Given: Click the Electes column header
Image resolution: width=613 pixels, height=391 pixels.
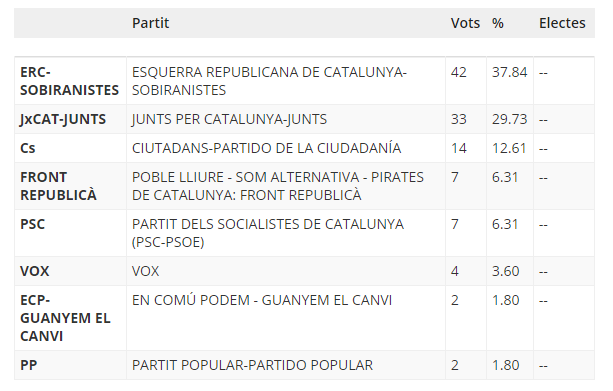Looking at the screenshot, I should (x=562, y=23).
